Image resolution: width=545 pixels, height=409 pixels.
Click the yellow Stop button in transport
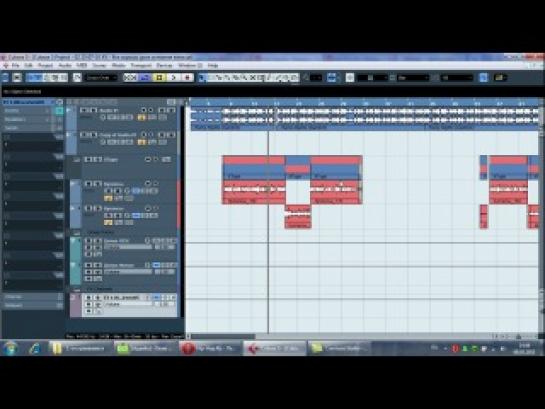[x=160, y=77]
